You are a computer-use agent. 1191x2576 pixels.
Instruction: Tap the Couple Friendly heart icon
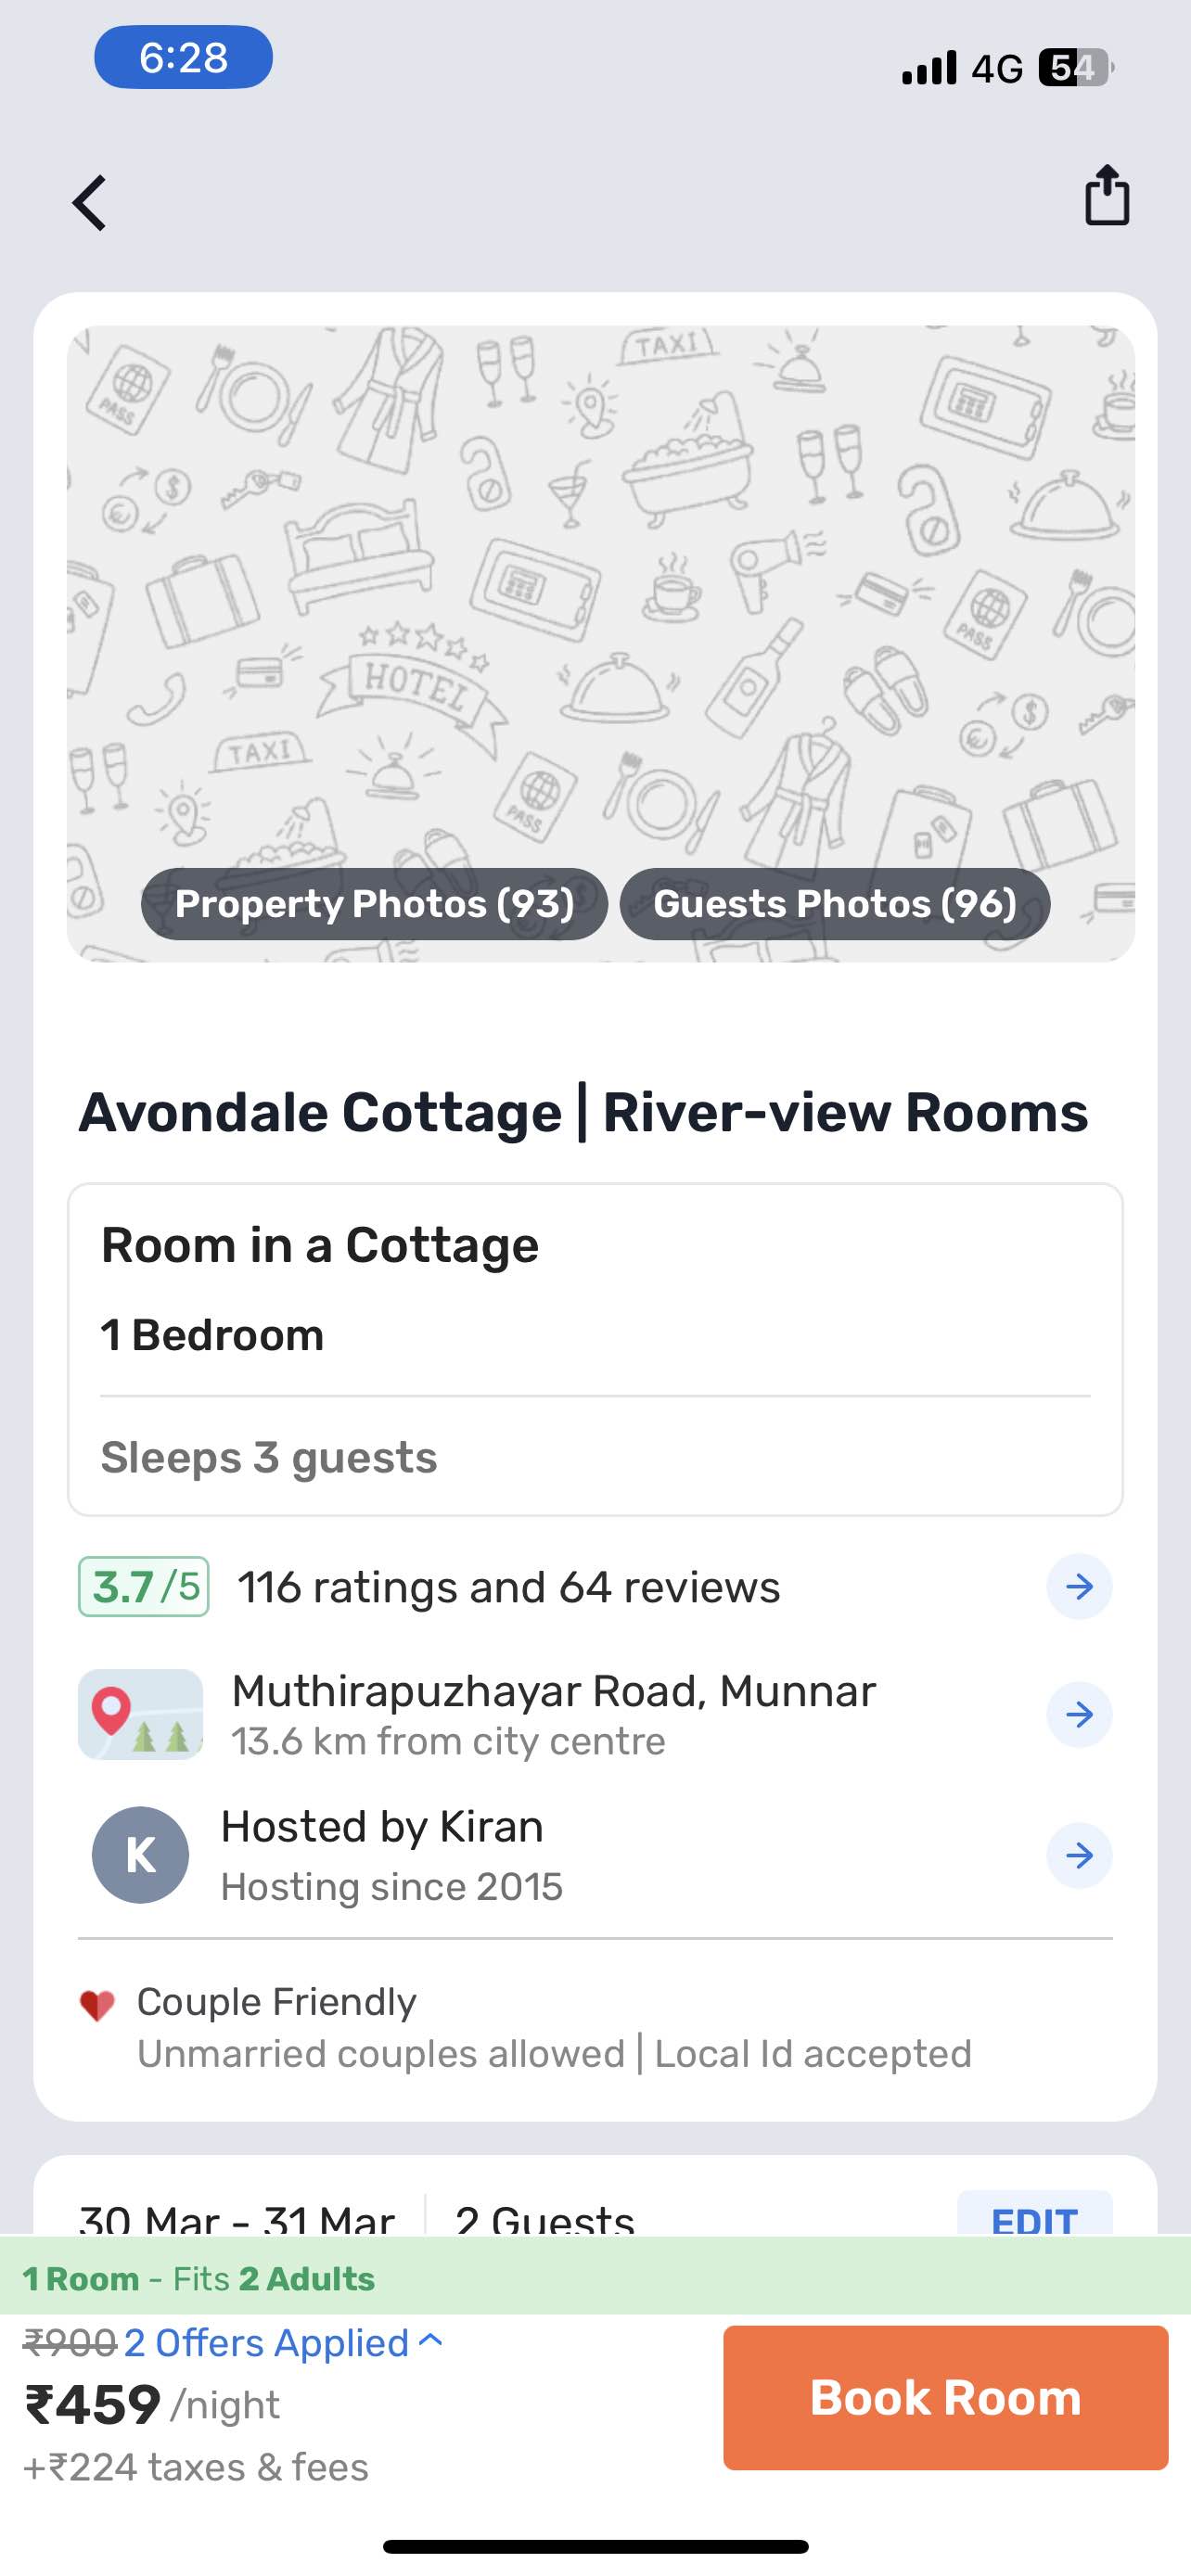[97, 2005]
